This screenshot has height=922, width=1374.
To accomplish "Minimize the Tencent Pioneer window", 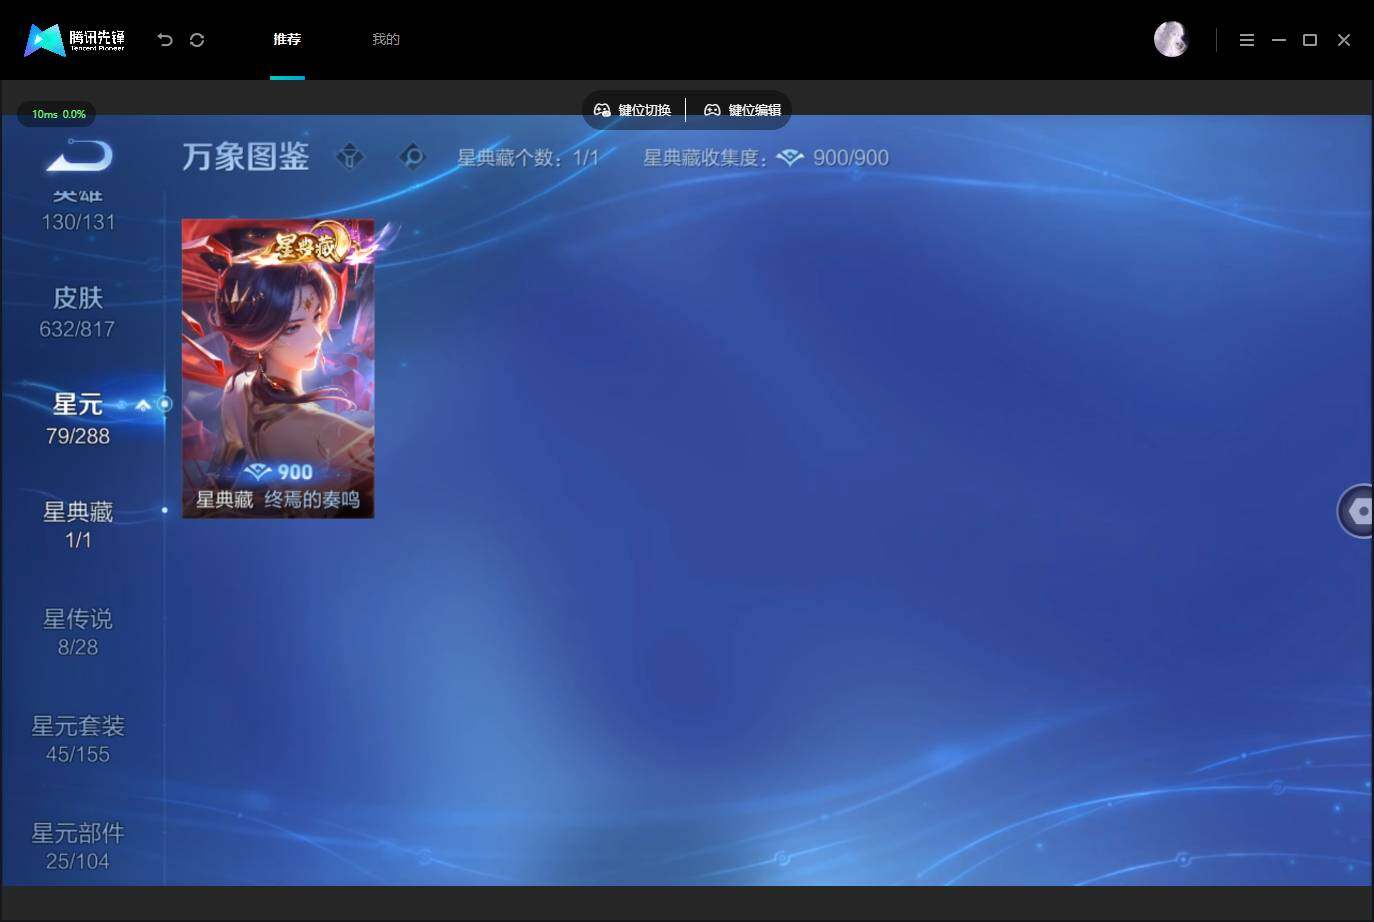I will click(x=1278, y=40).
